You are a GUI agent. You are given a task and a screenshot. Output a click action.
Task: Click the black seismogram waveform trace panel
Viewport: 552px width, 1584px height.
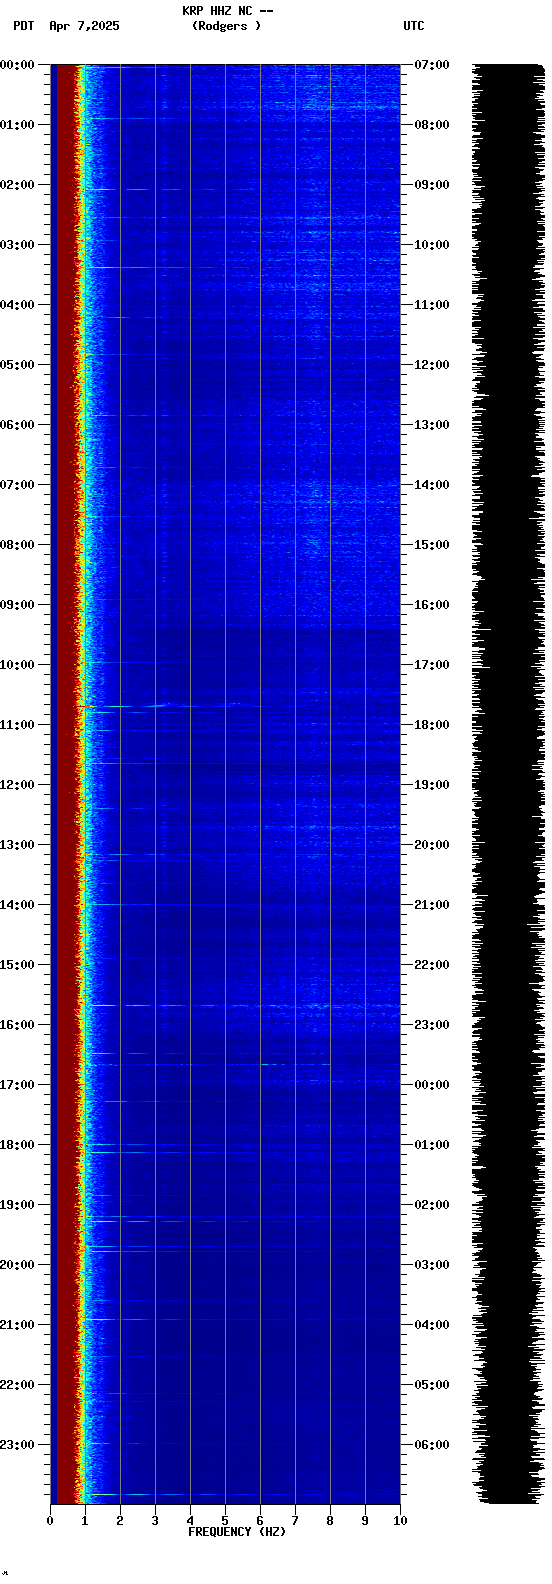pos(508,783)
